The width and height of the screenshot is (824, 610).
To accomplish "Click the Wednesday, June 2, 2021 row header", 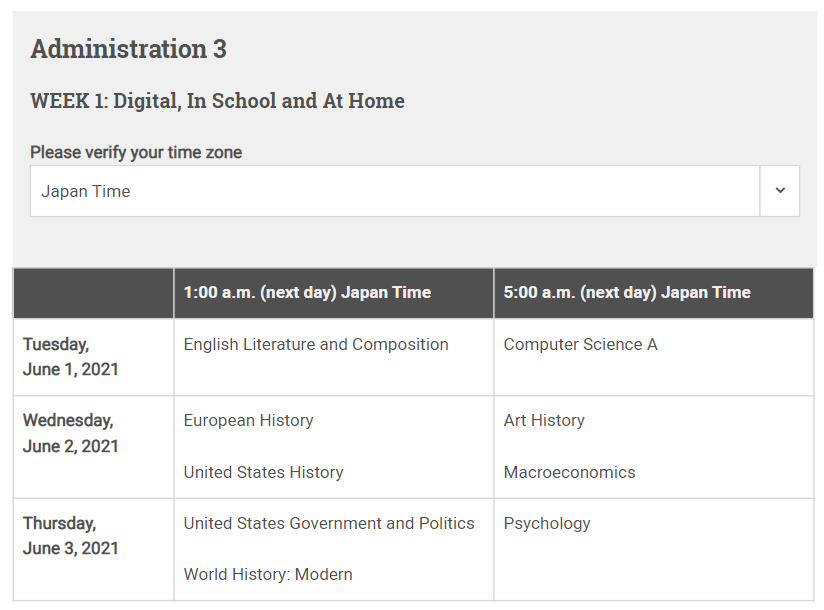I will pos(71,433).
